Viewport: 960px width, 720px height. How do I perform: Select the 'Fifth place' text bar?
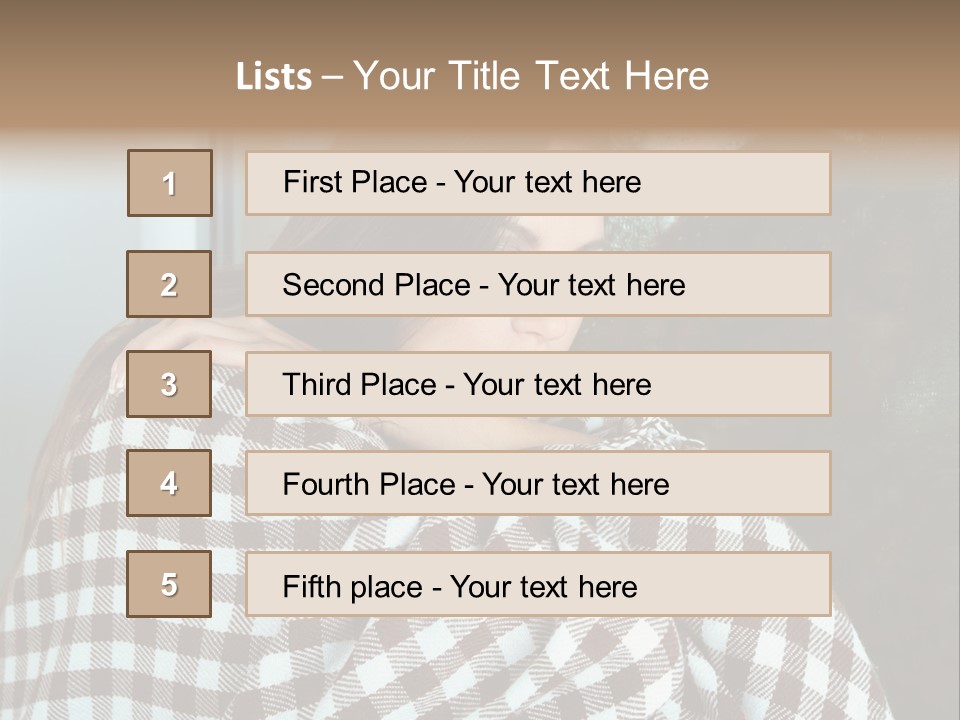pyautogui.click(x=538, y=584)
